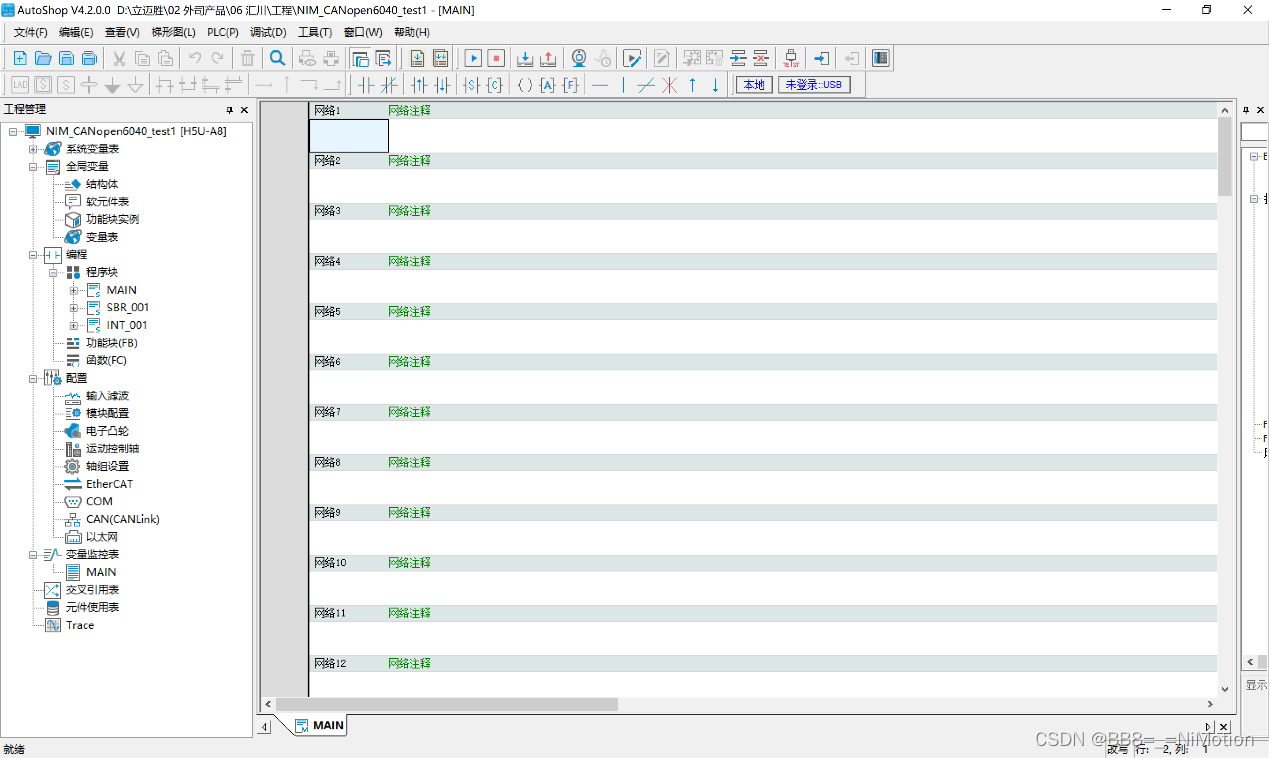Click the Monitor webcam-style icon
The height and width of the screenshot is (758, 1269).
[578, 58]
